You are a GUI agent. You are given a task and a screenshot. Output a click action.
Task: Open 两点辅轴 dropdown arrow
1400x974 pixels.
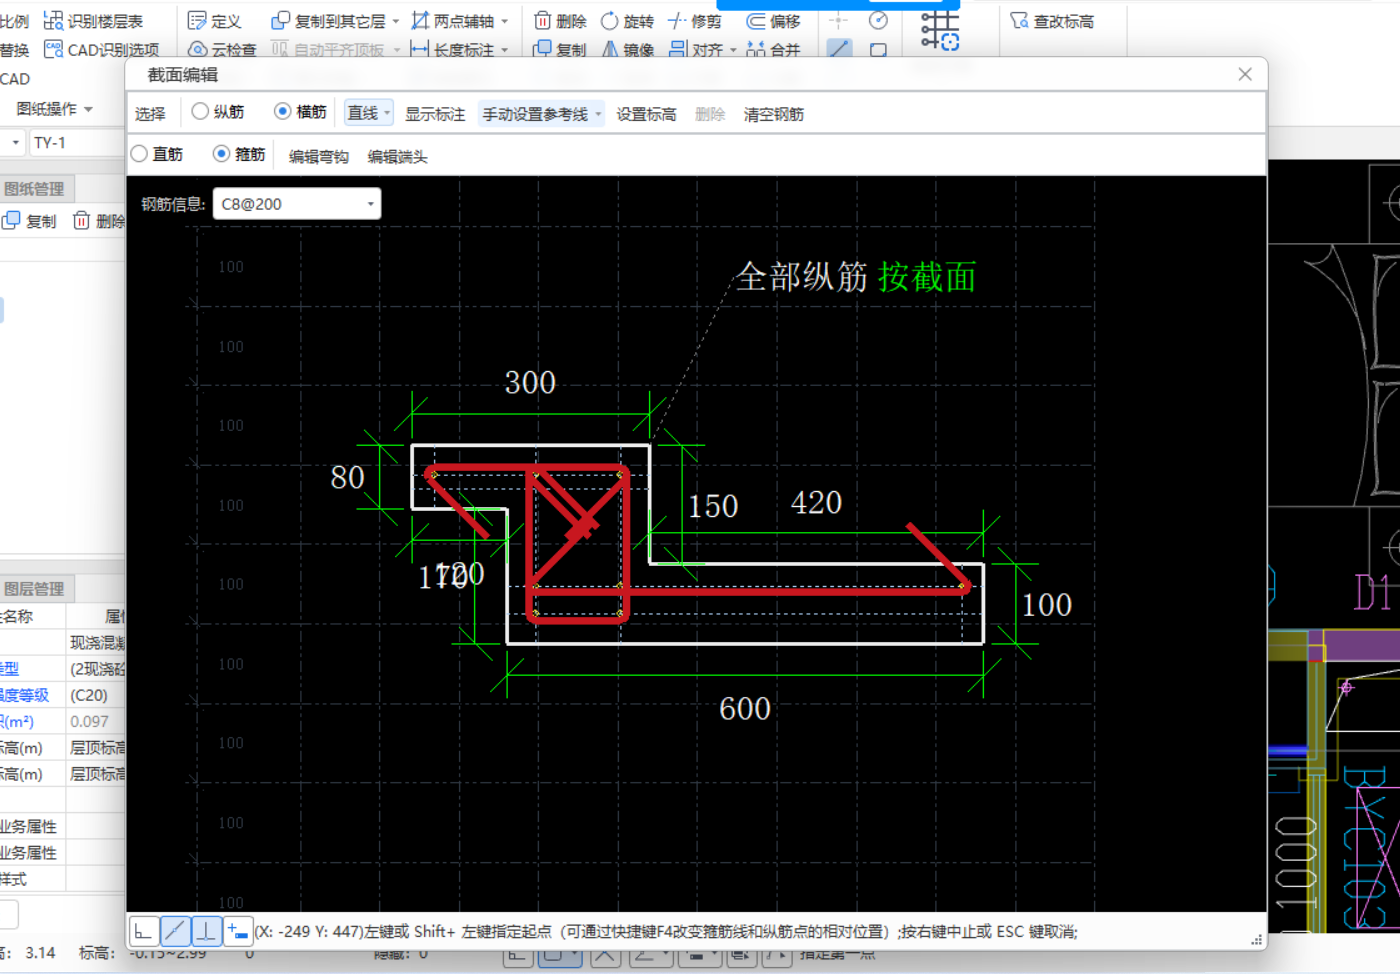click(x=505, y=21)
